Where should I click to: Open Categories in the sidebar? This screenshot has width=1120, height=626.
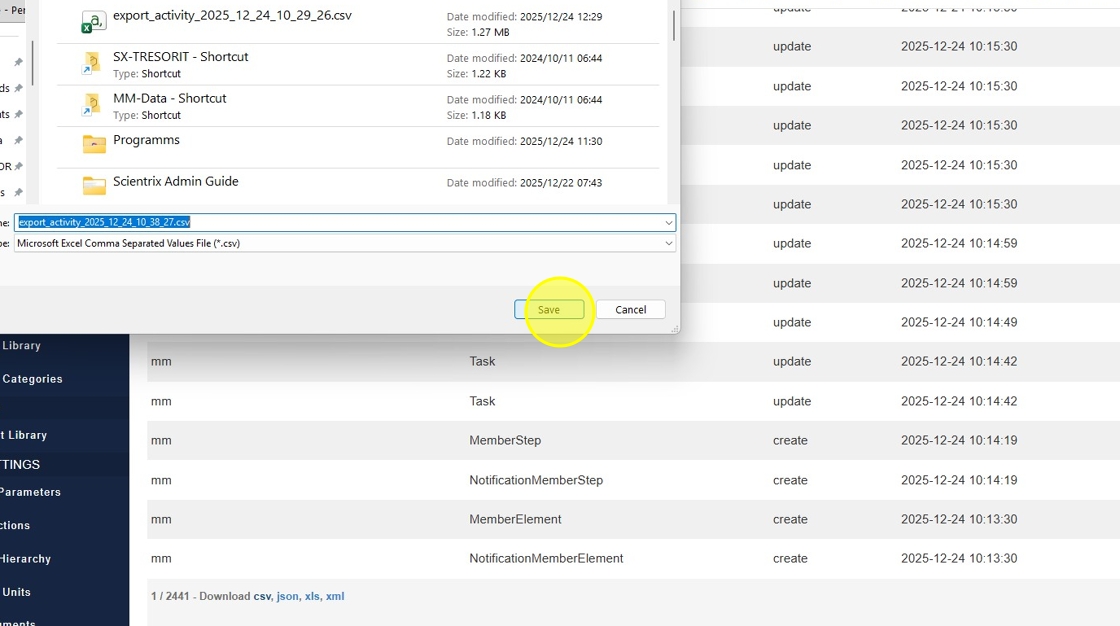click(33, 379)
